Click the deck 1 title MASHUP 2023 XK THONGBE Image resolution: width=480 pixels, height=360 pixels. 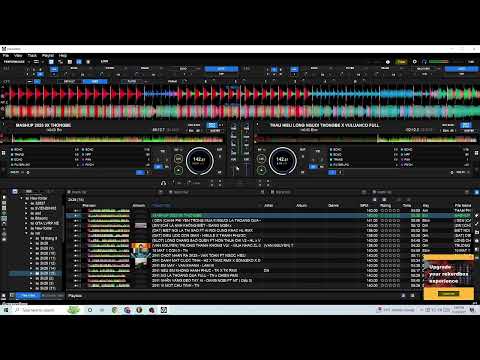point(43,125)
